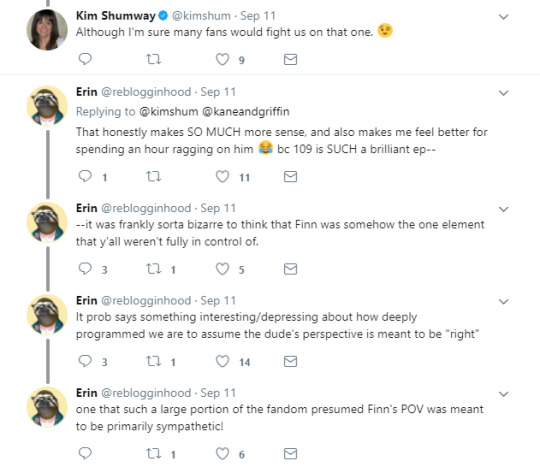
Task: Reply to Erin's 'deeply programmed' tweet
Action: pos(85,361)
